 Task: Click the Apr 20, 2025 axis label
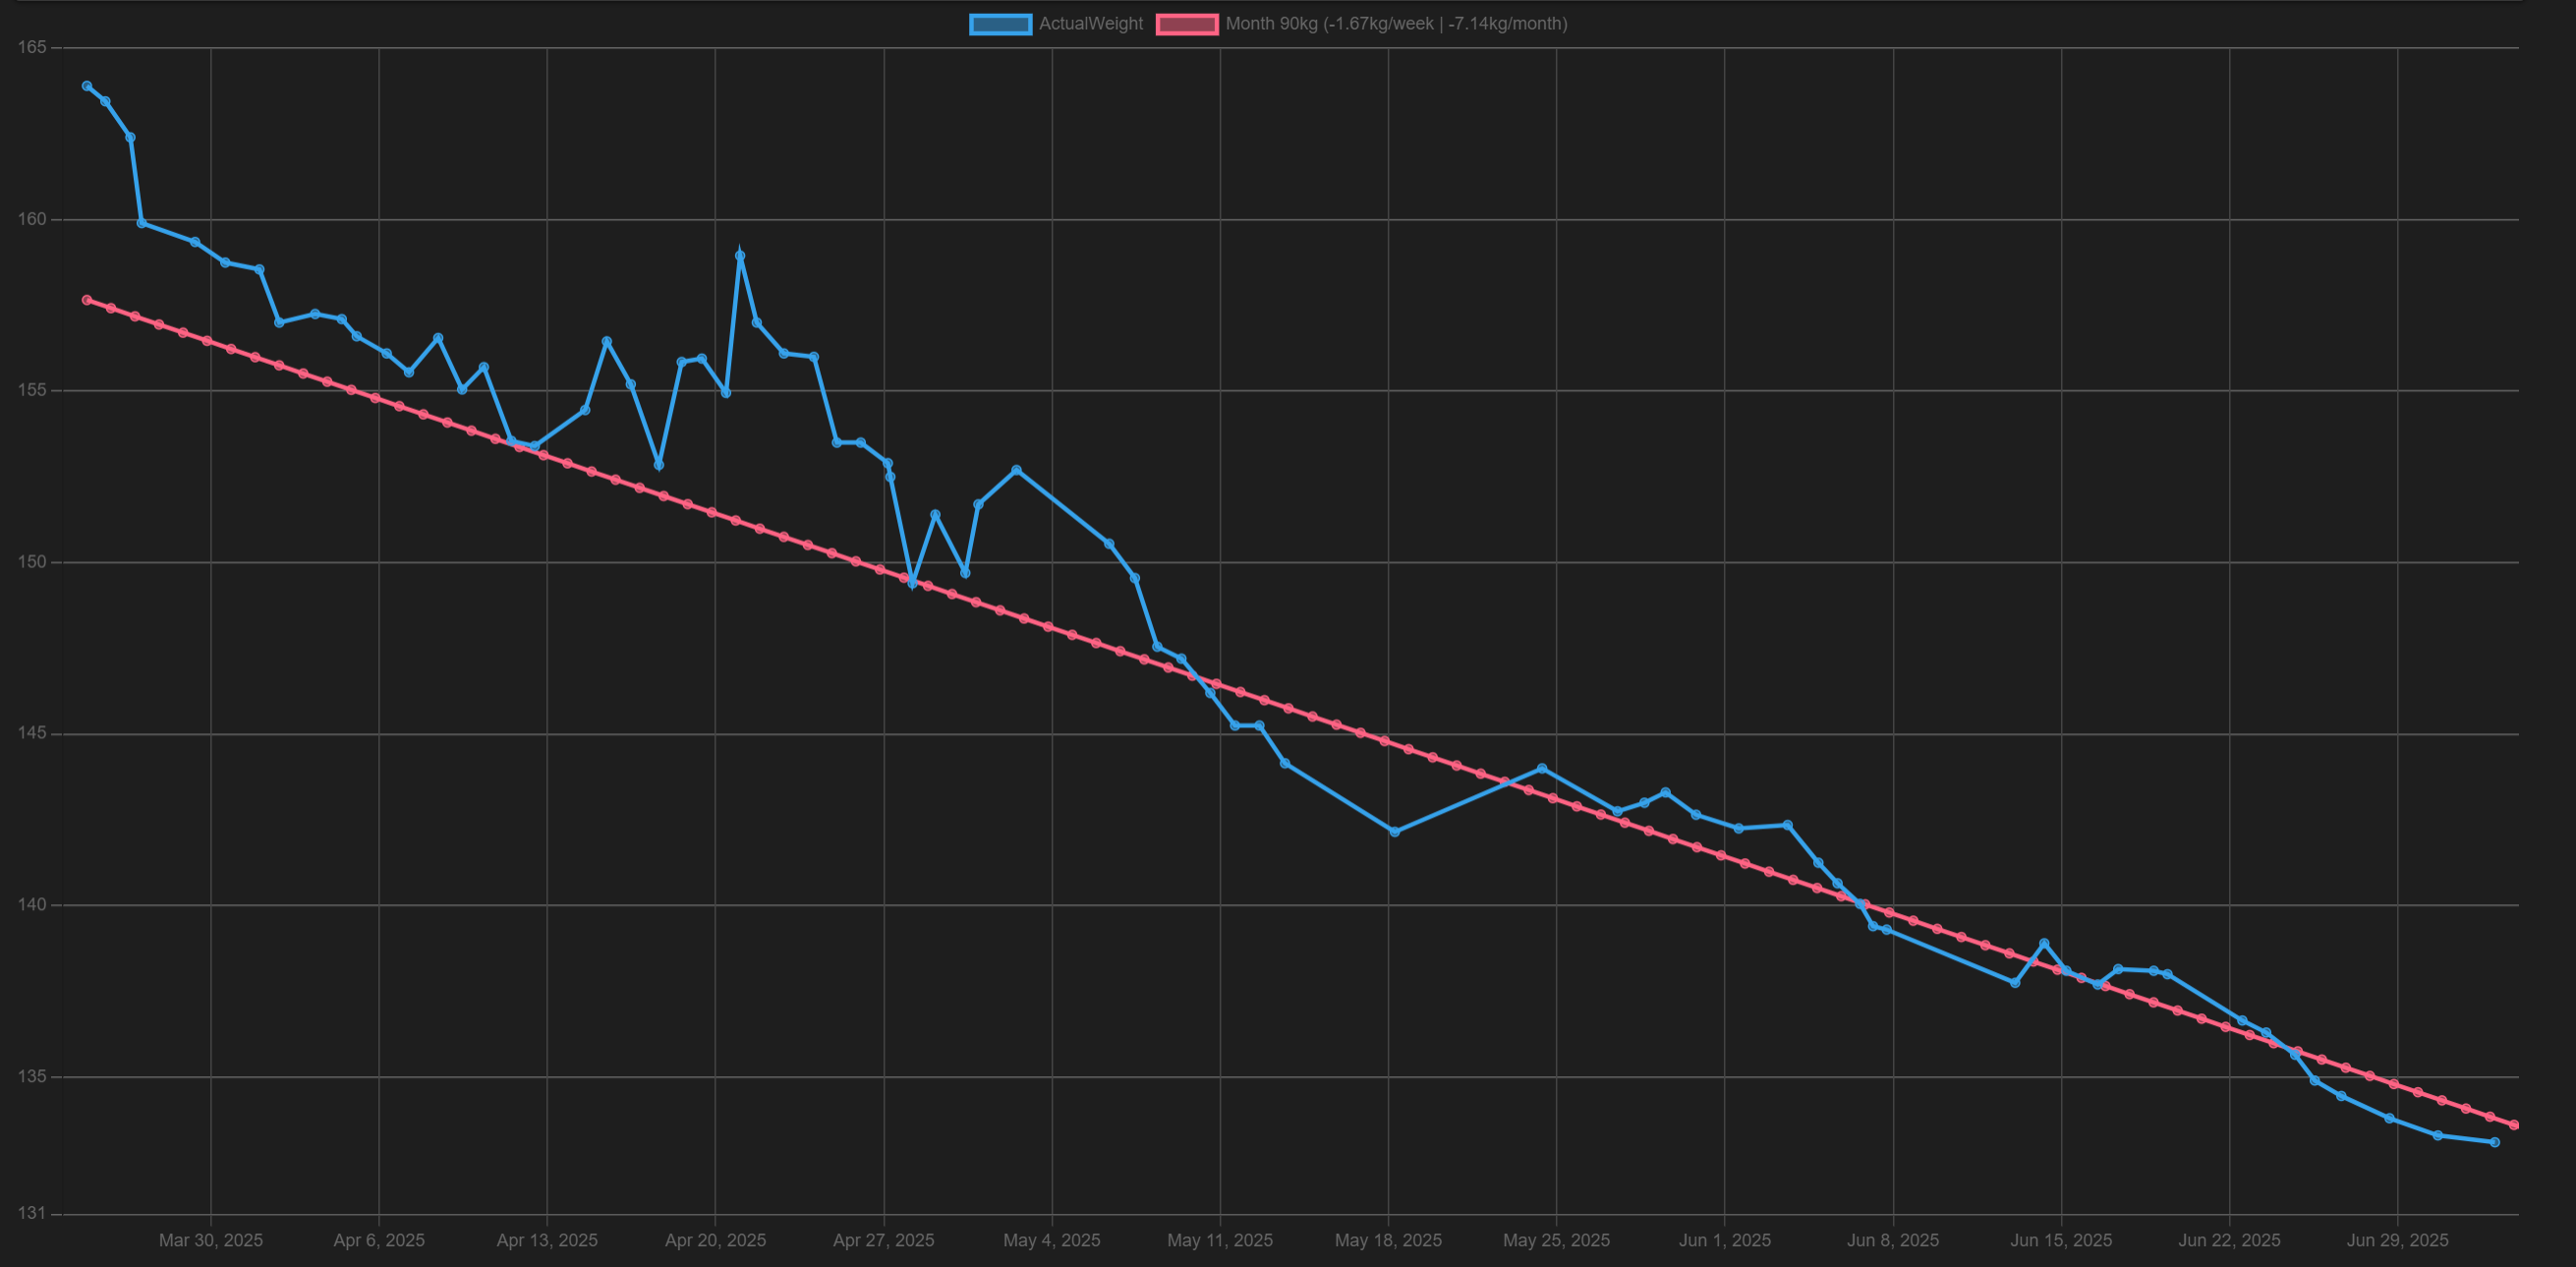tap(715, 1240)
